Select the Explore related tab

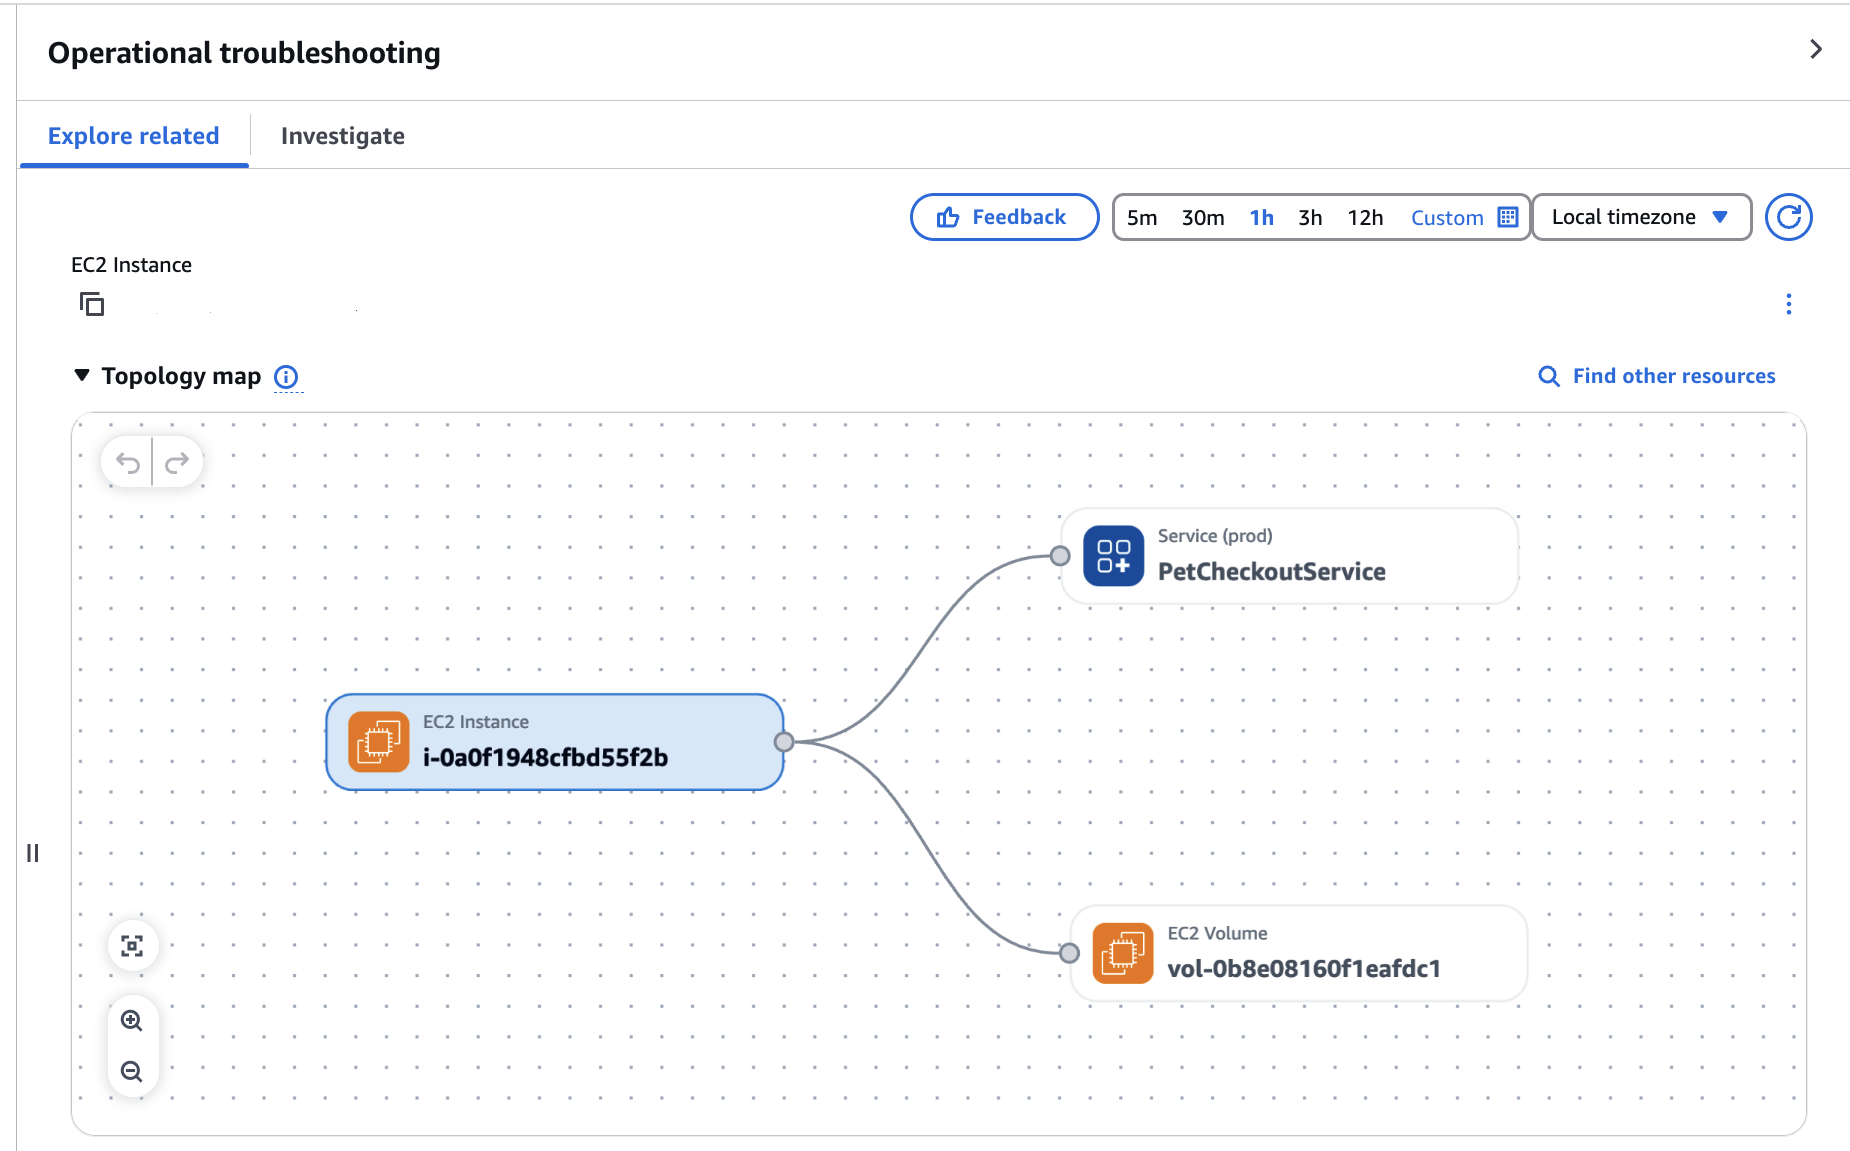134,136
